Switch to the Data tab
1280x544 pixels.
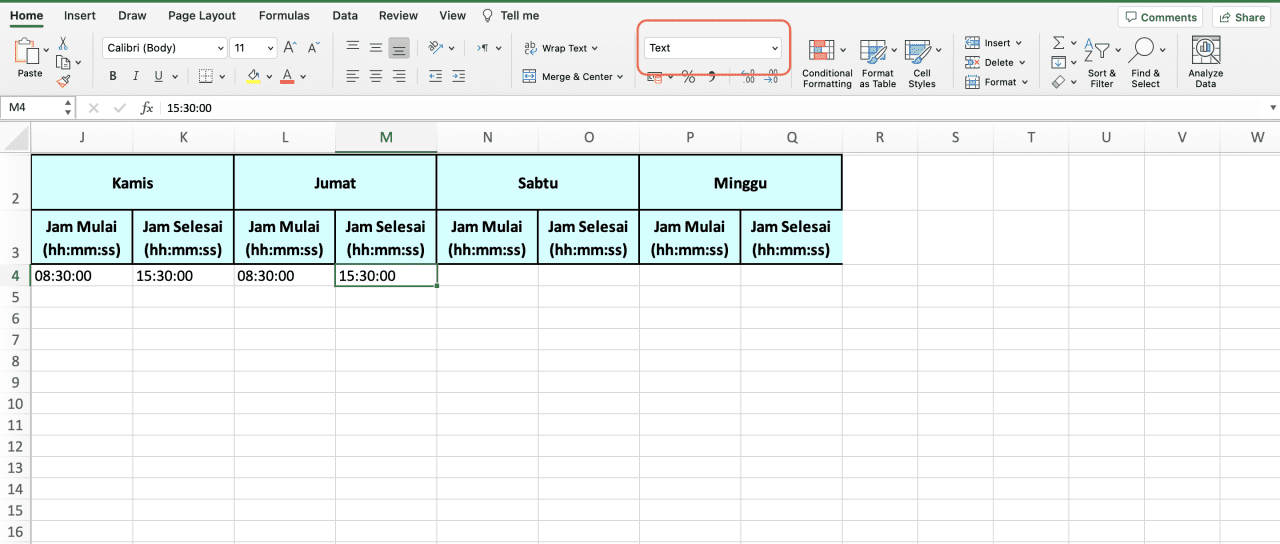pyautogui.click(x=345, y=16)
